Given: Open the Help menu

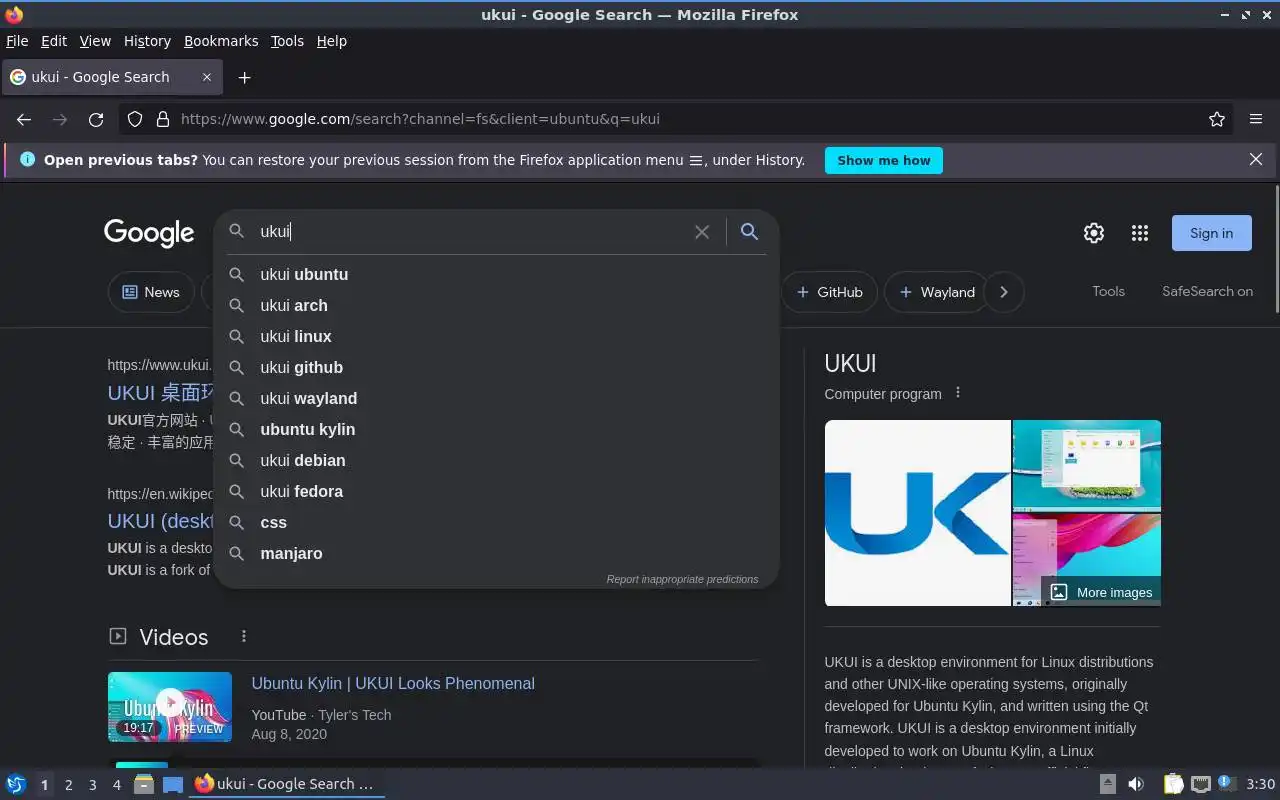Looking at the screenshot, I should pyautogui.click(x=331, y=41).
